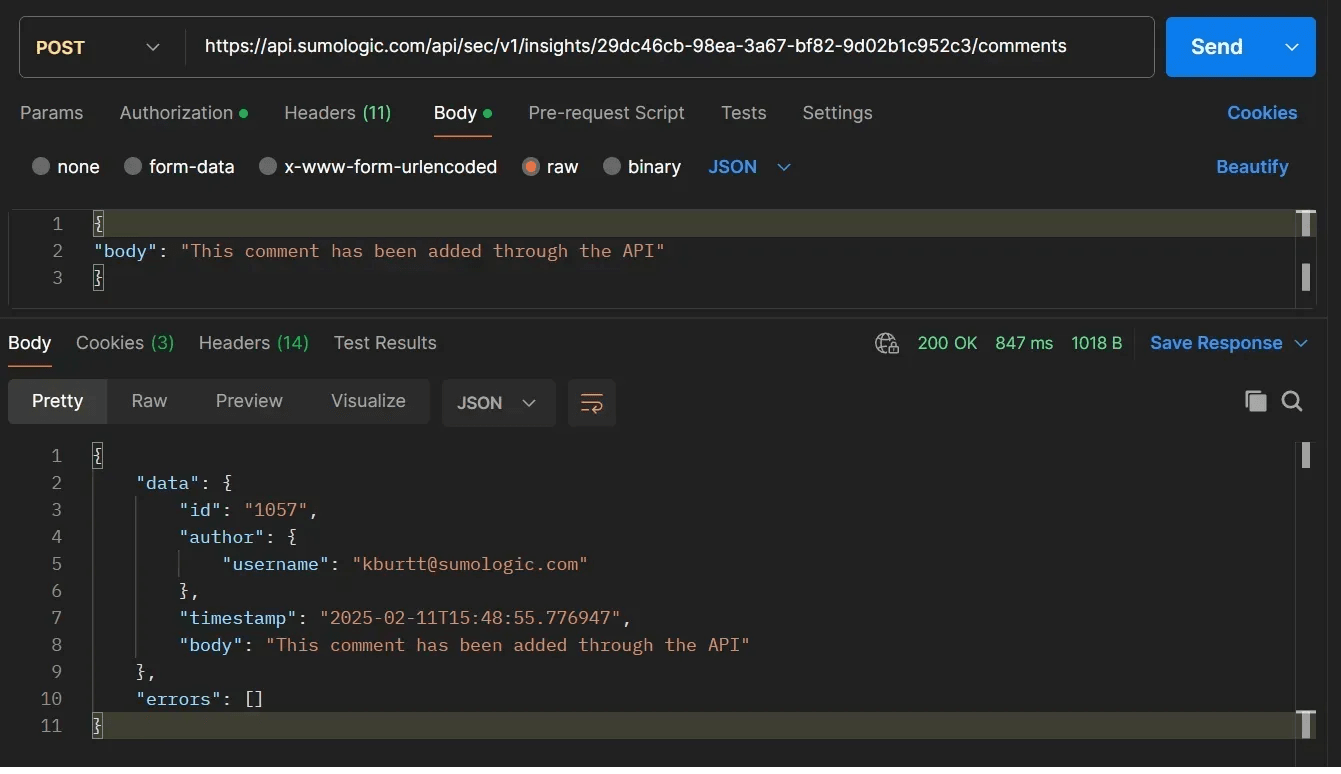Screen dimensions: 1341x774
Task: Click the search response magnifier icon
Action: [x=1292, y=402]
